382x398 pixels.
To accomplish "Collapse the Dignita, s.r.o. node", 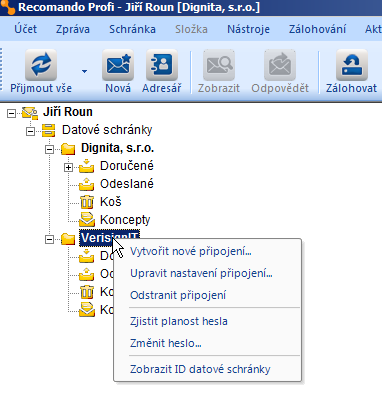I will pyautogui.click(x=49, y=149).
